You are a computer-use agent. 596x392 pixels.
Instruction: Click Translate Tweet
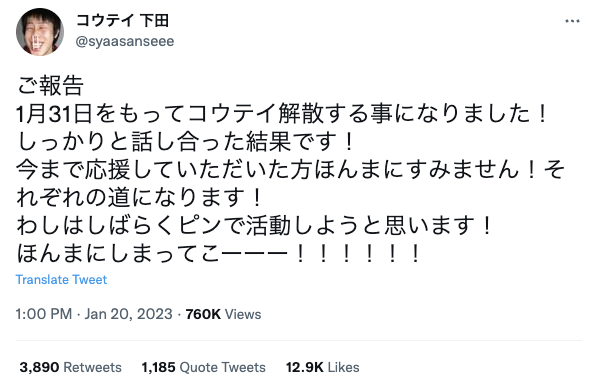coord(61,280)
